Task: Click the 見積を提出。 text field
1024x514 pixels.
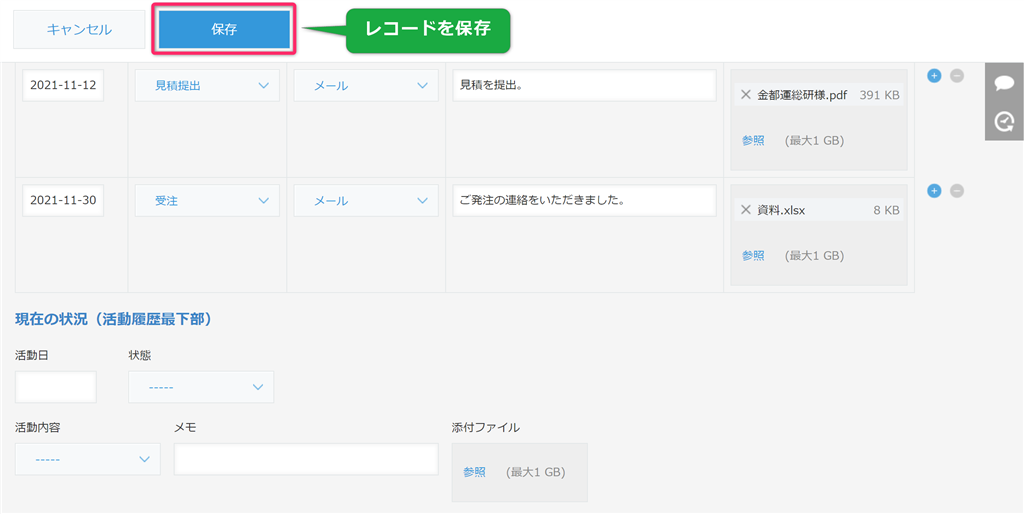Action: click(584, 86)
